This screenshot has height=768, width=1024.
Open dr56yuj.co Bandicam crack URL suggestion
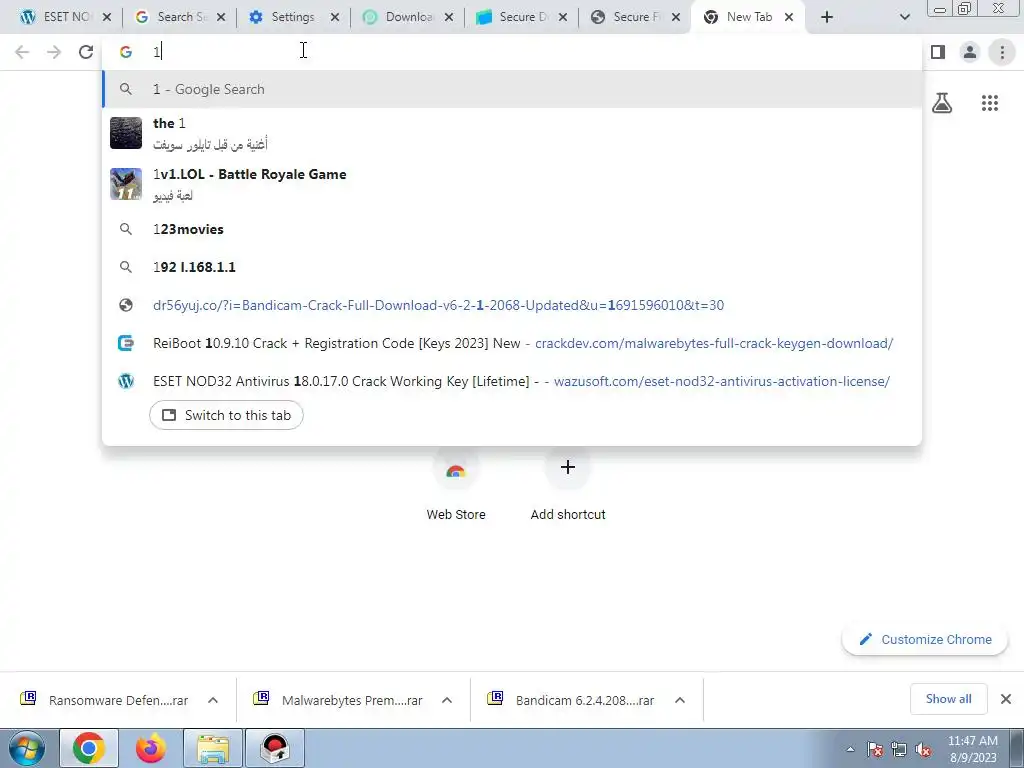(512, 305)
